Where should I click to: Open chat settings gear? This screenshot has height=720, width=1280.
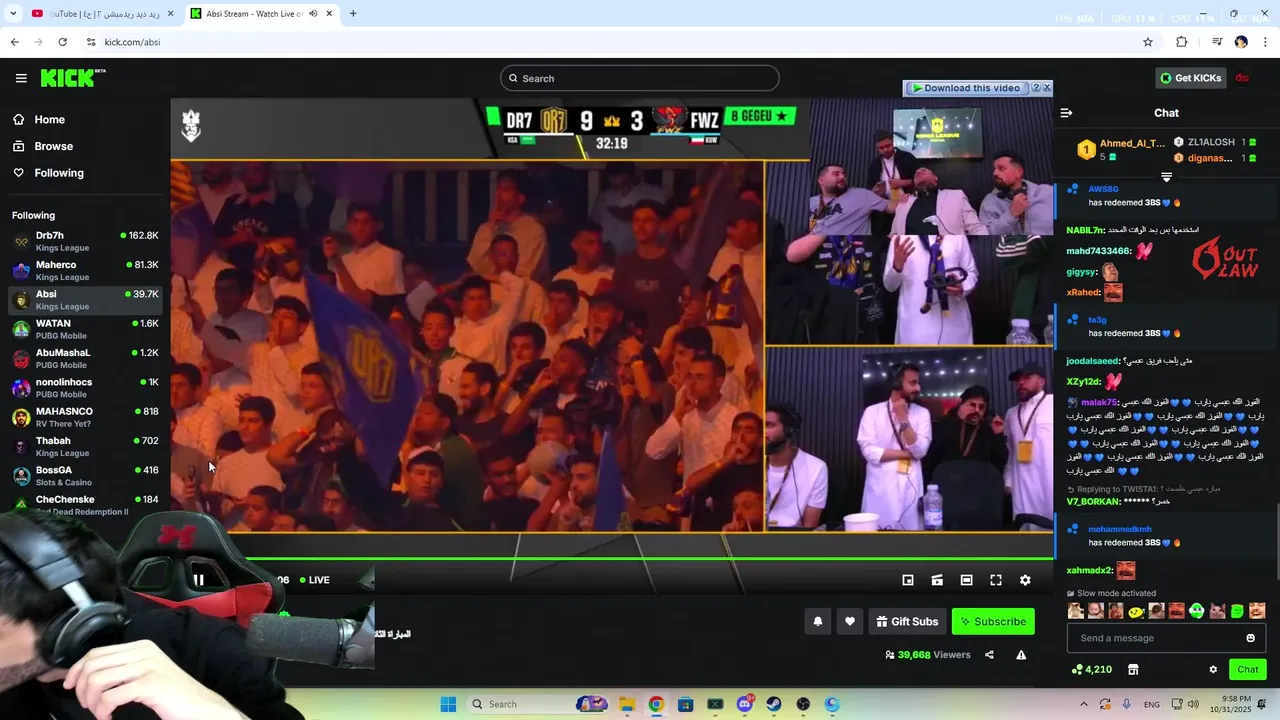(1213, 669)
